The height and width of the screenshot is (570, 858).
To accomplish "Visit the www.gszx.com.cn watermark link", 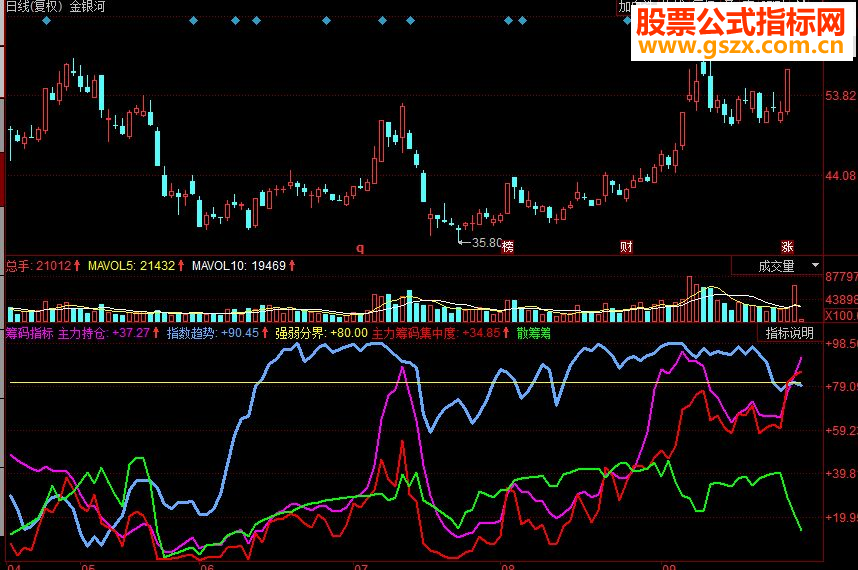I will (x=741, y=46).
